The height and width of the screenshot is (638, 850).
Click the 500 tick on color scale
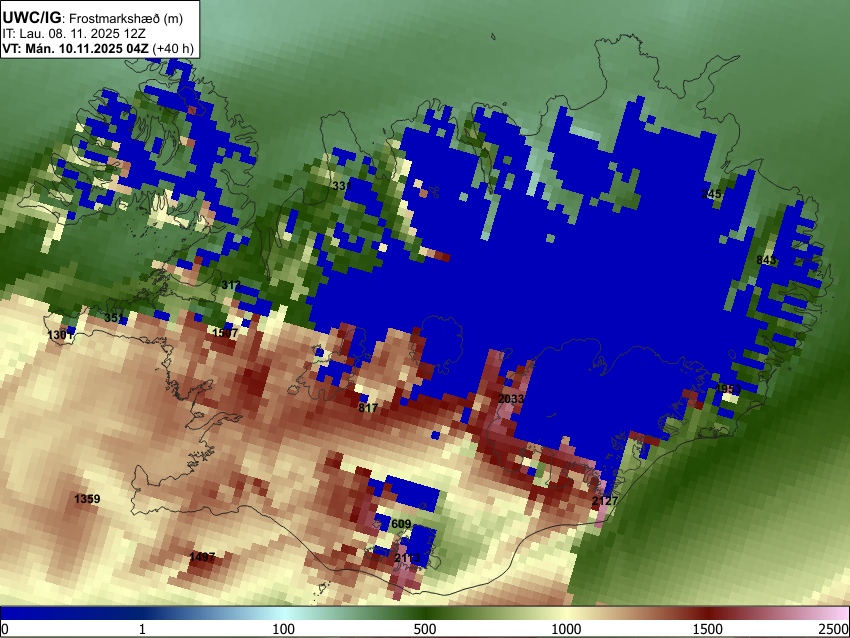(425, 629)
